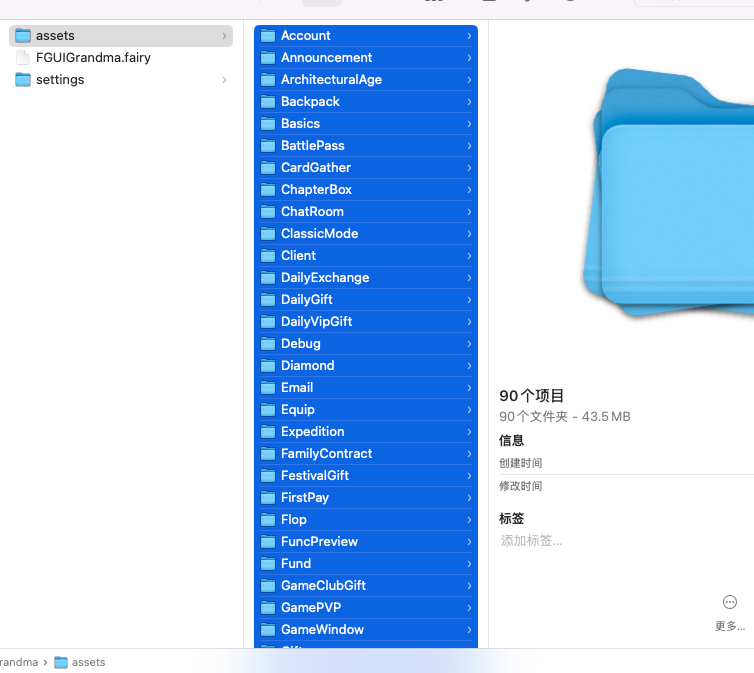The image size is (754, 673).
Task: Click the ArchitecturalAge folder icon
Action: (x=268, y=80)
